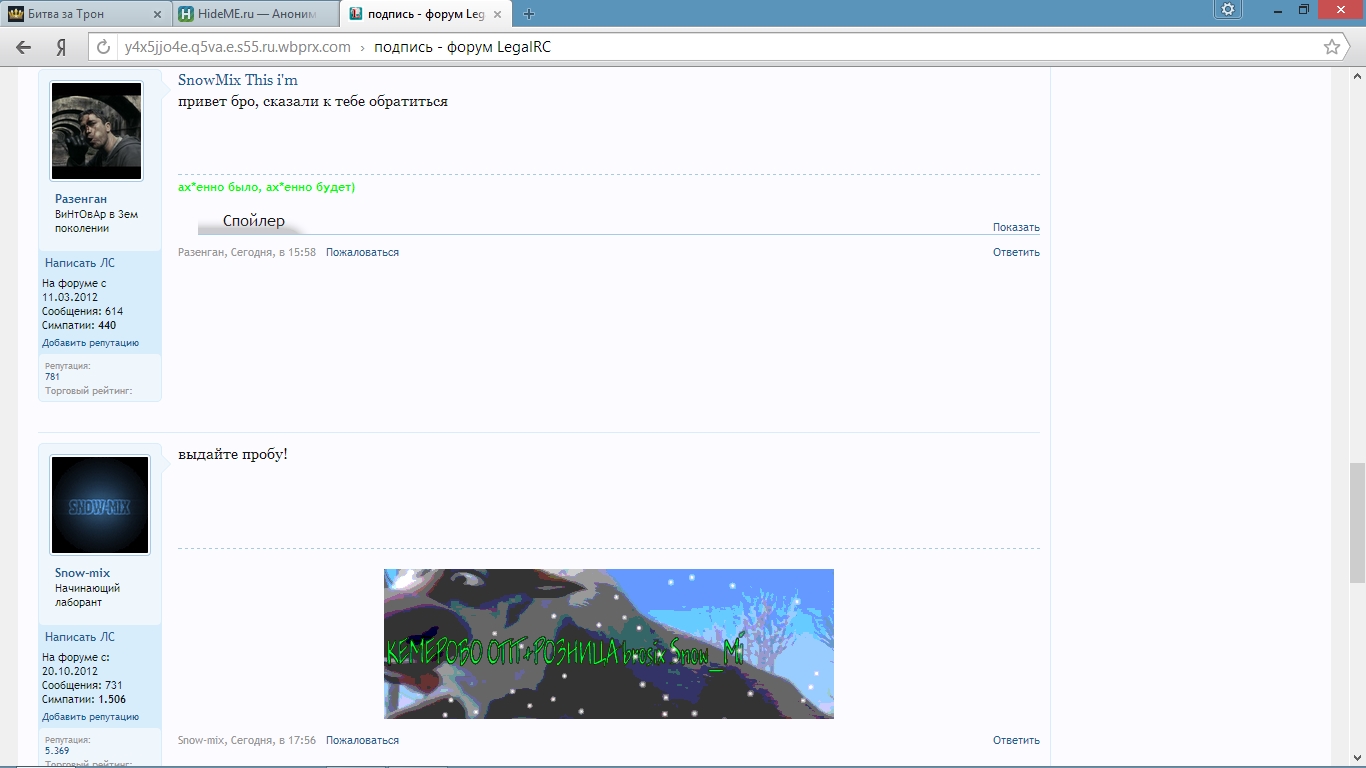Reply to Разенган's post with 'Ответить'
The height and width of the screenshot is (768, 1366).
(x=1016, y=252)
